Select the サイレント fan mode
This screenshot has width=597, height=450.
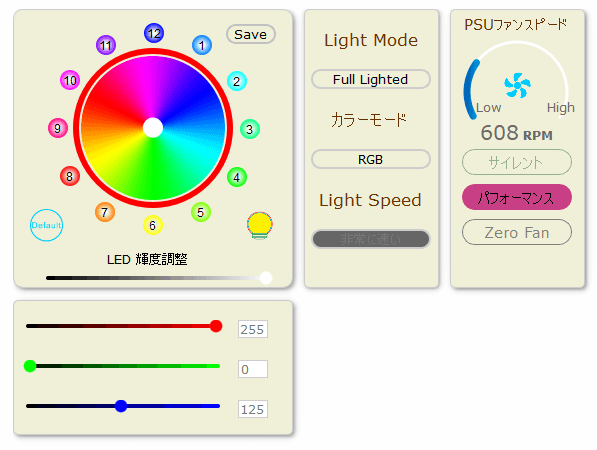517,163
